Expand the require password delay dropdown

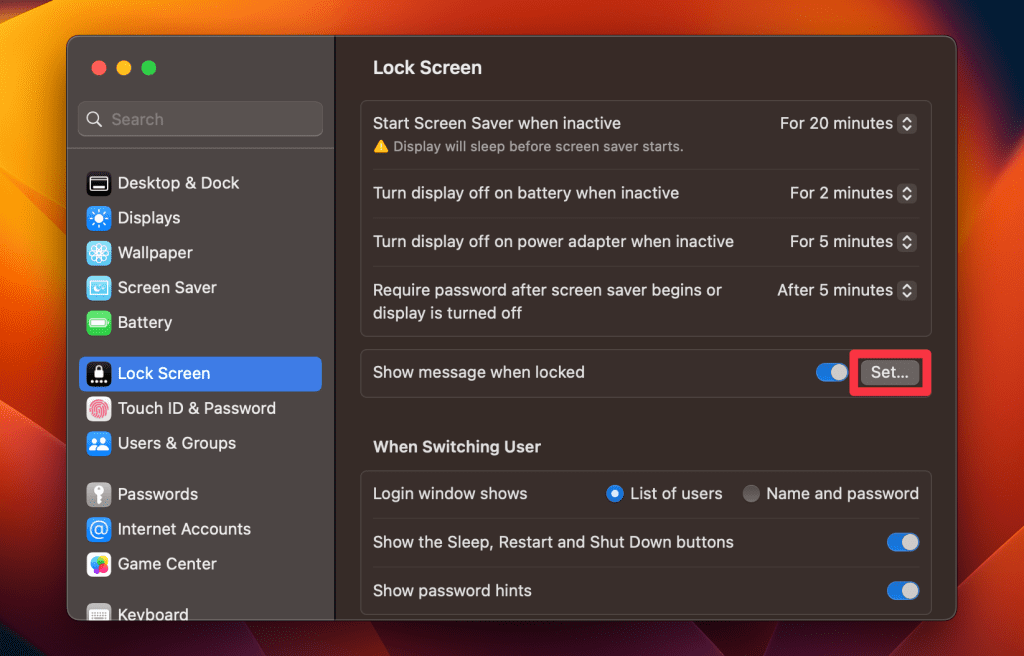click(906, 290)
